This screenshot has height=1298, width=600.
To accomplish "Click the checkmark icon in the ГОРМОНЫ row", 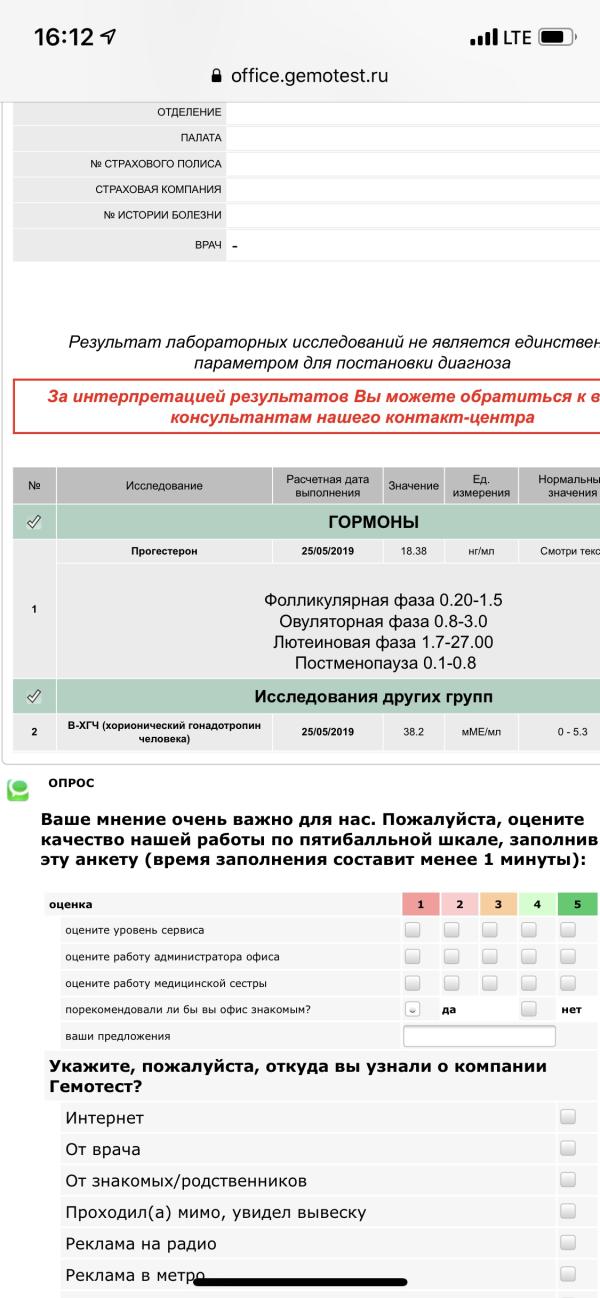I will 34,522.
